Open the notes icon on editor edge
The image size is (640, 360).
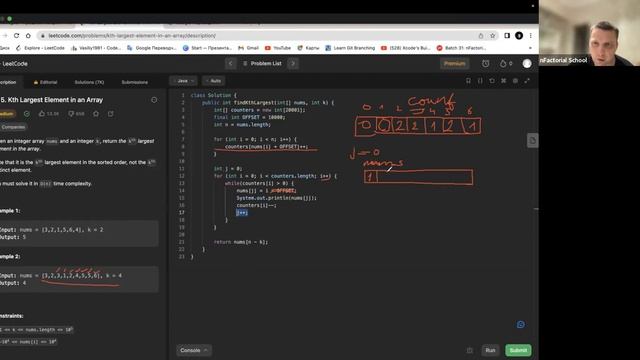pos(532,140)
